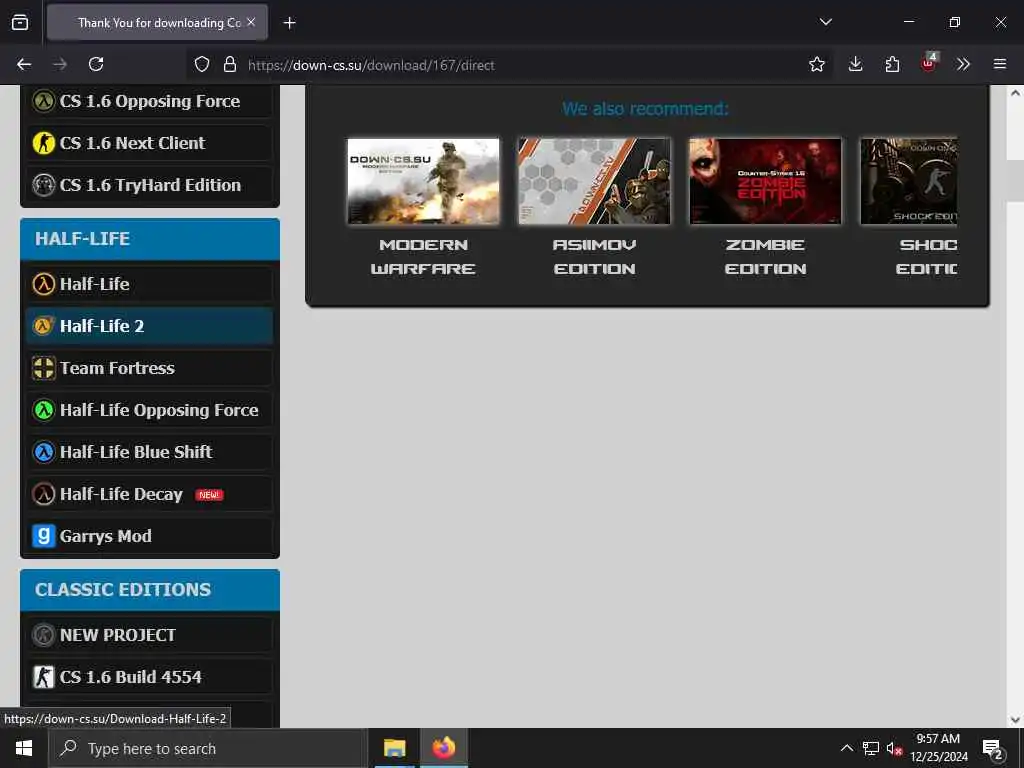Click the browser Back arrow
Screen dimensions: 1024x768
click(24, 64)
